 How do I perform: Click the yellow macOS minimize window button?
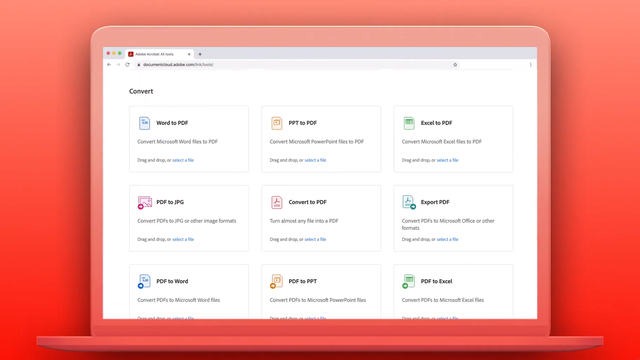114,53
